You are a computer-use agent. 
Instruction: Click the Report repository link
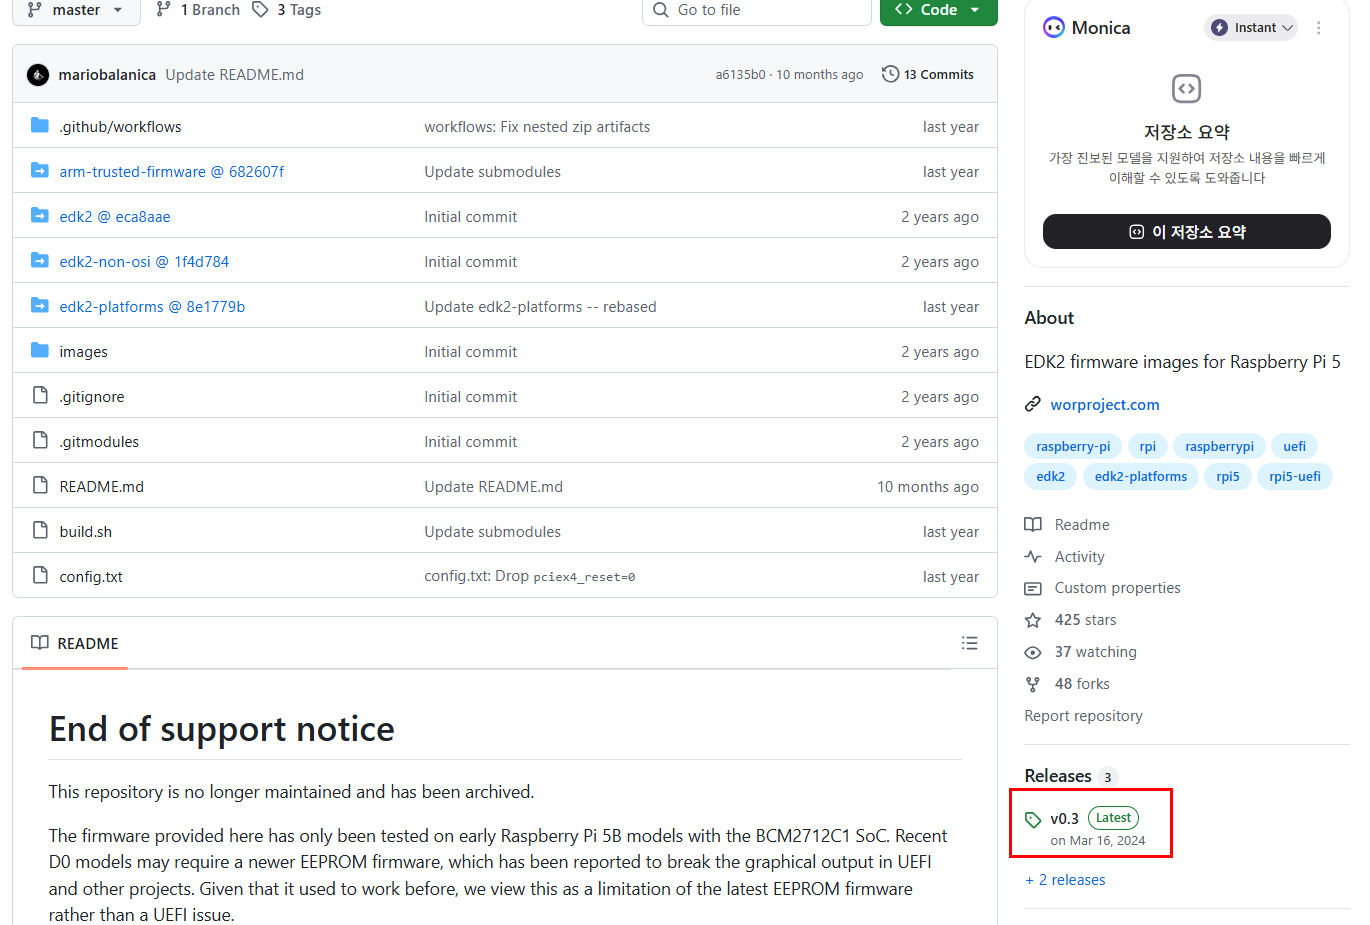(x=1084, y=716)
